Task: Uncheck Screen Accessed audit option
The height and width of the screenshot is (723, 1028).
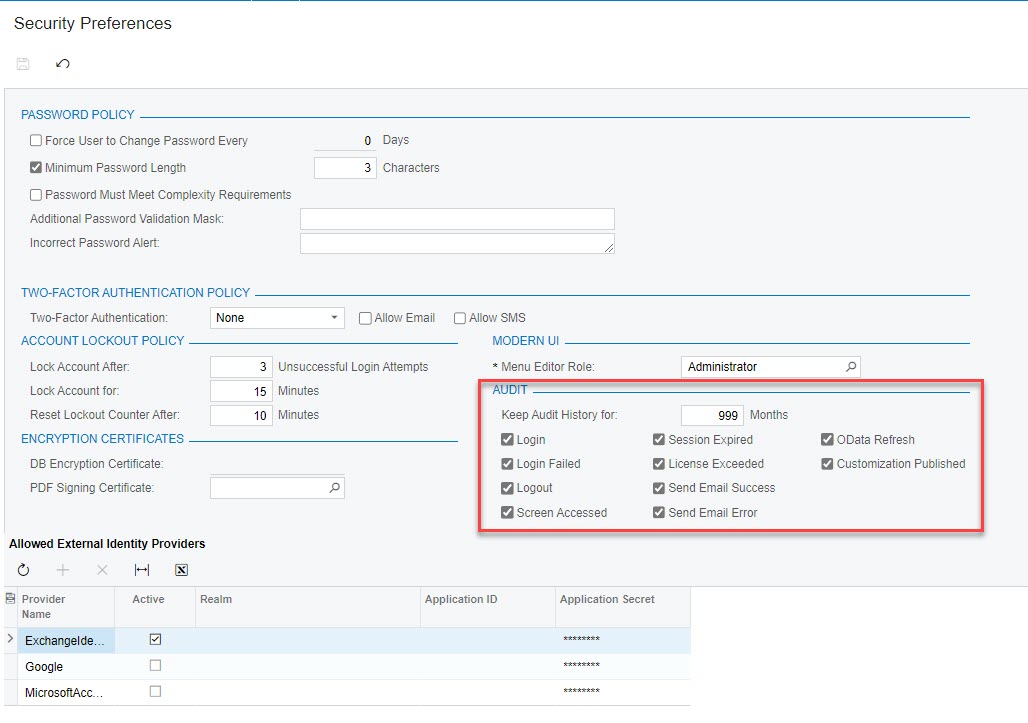Action: 507,513
